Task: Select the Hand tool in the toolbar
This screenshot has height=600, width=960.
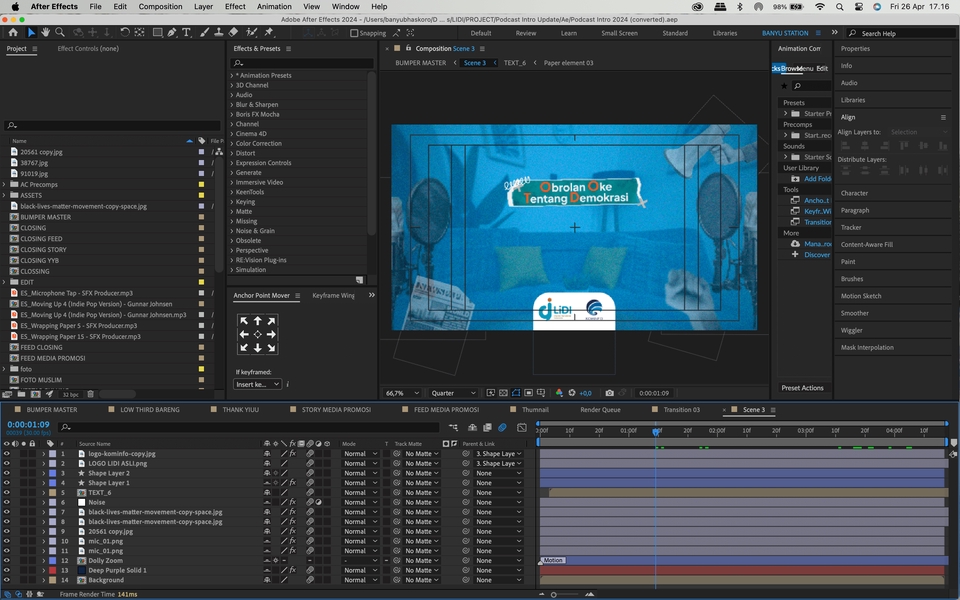Action: pyautogui.click(x=46, y=31)
